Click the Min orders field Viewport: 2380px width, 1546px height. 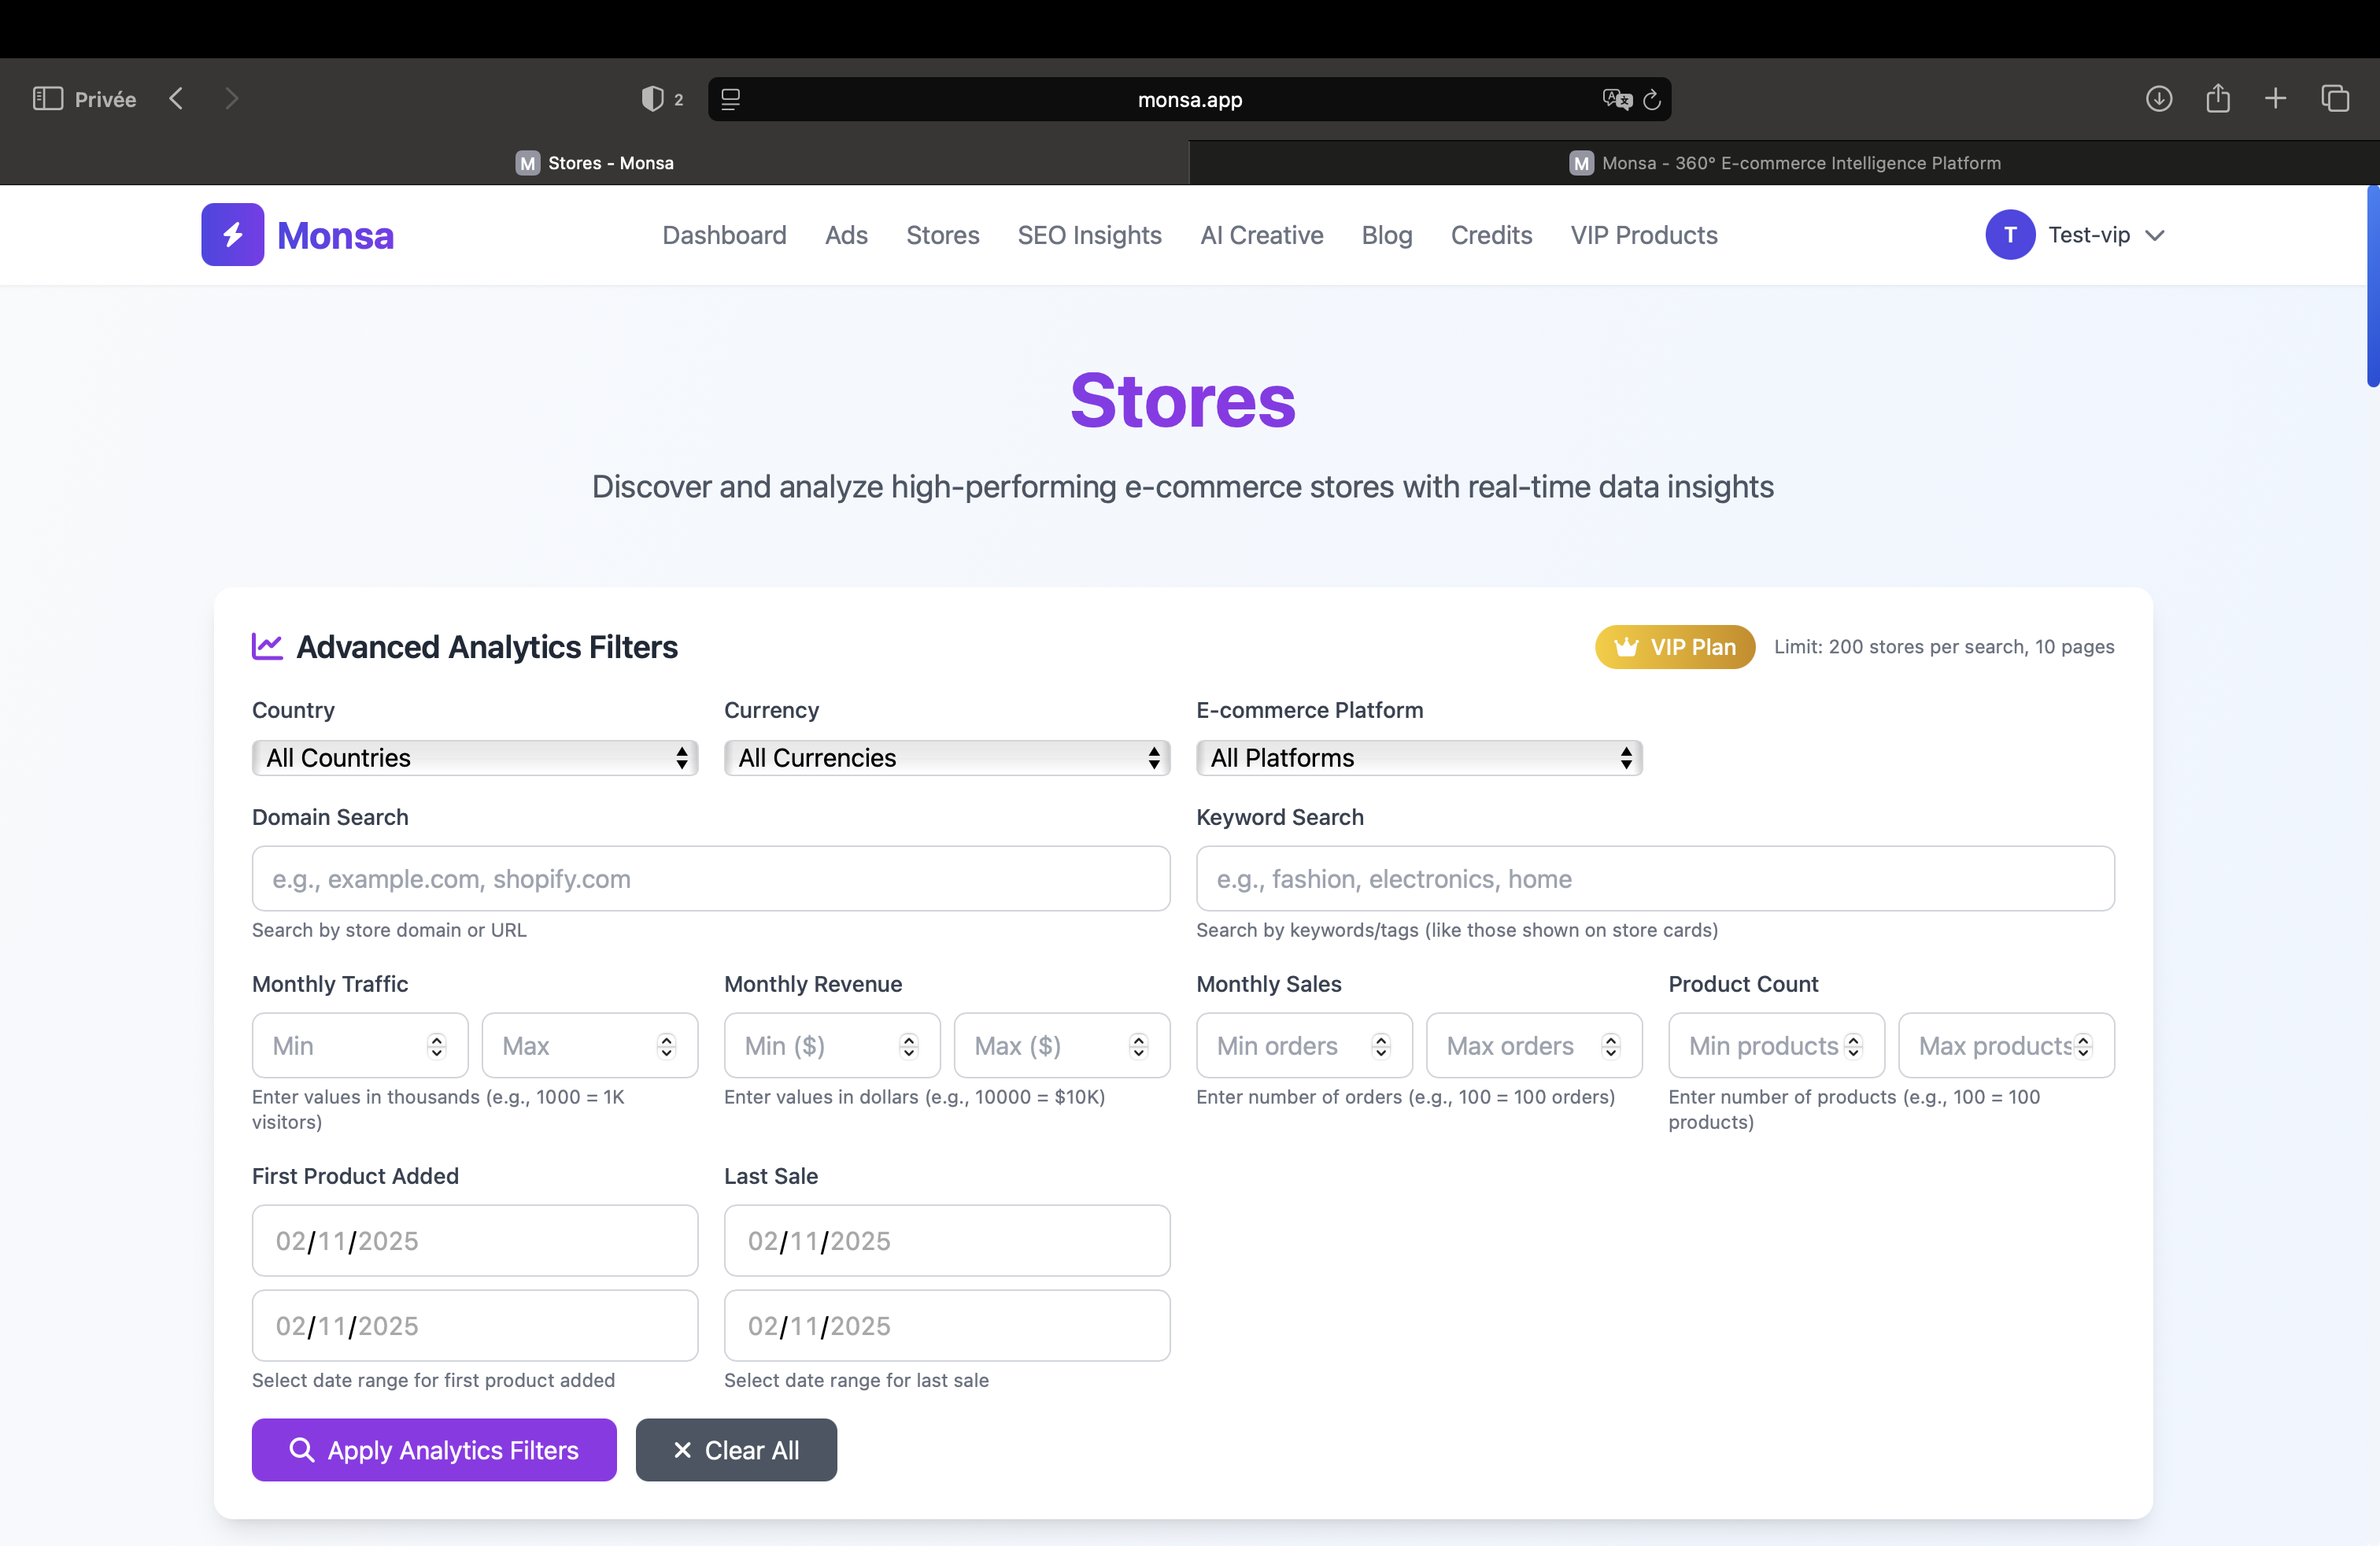tap(1304, 1045)
